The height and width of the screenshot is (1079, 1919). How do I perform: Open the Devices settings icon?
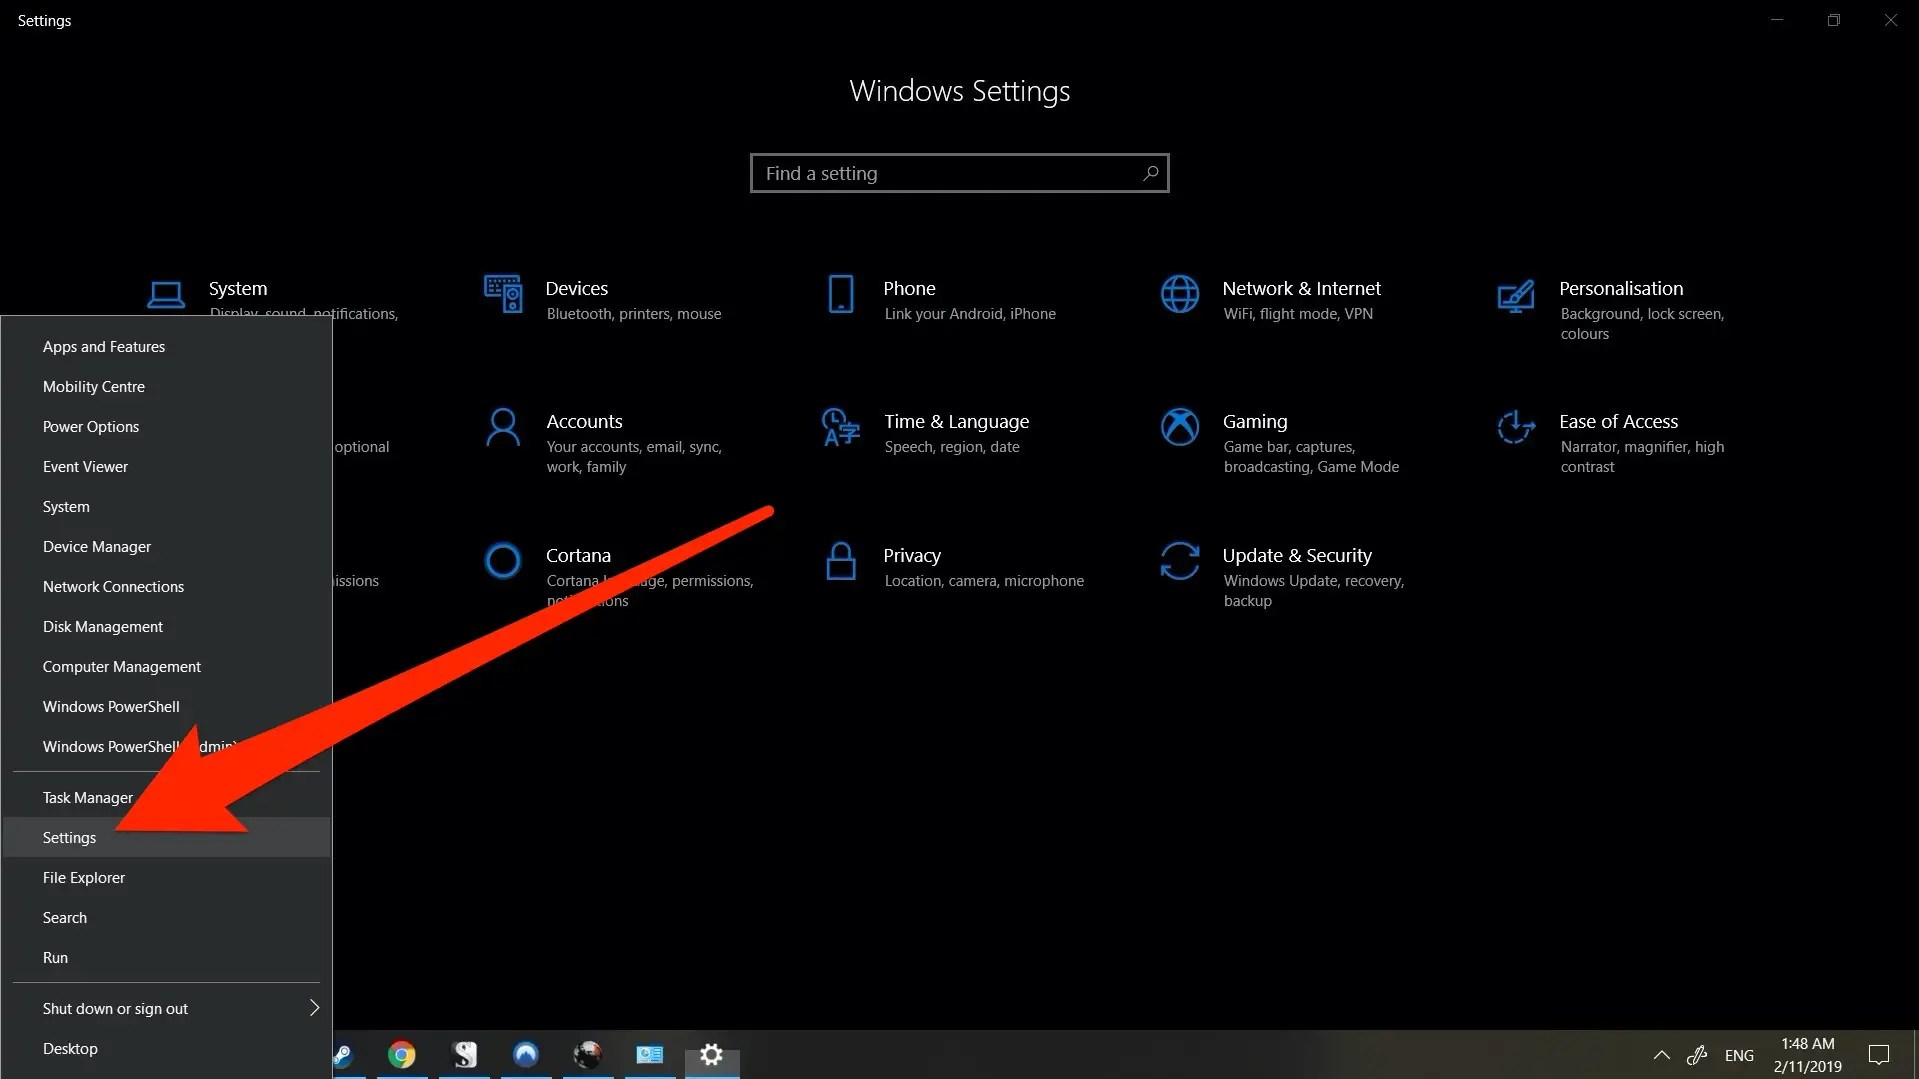pyautogui.click(x=503, y=295)
